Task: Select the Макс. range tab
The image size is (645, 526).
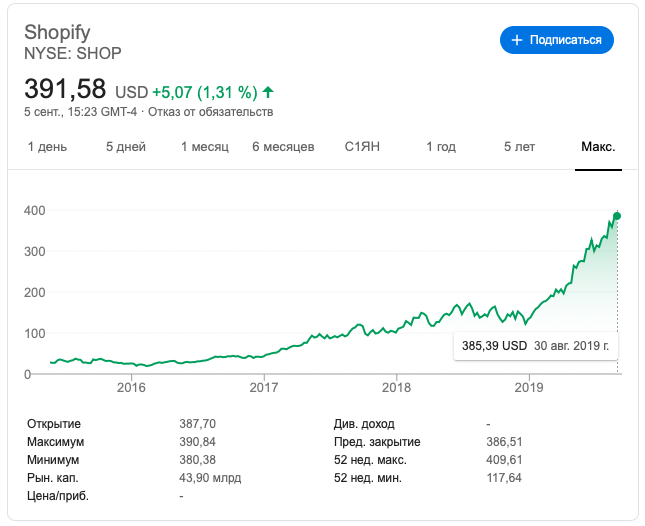Action: [x=598, y=147]
